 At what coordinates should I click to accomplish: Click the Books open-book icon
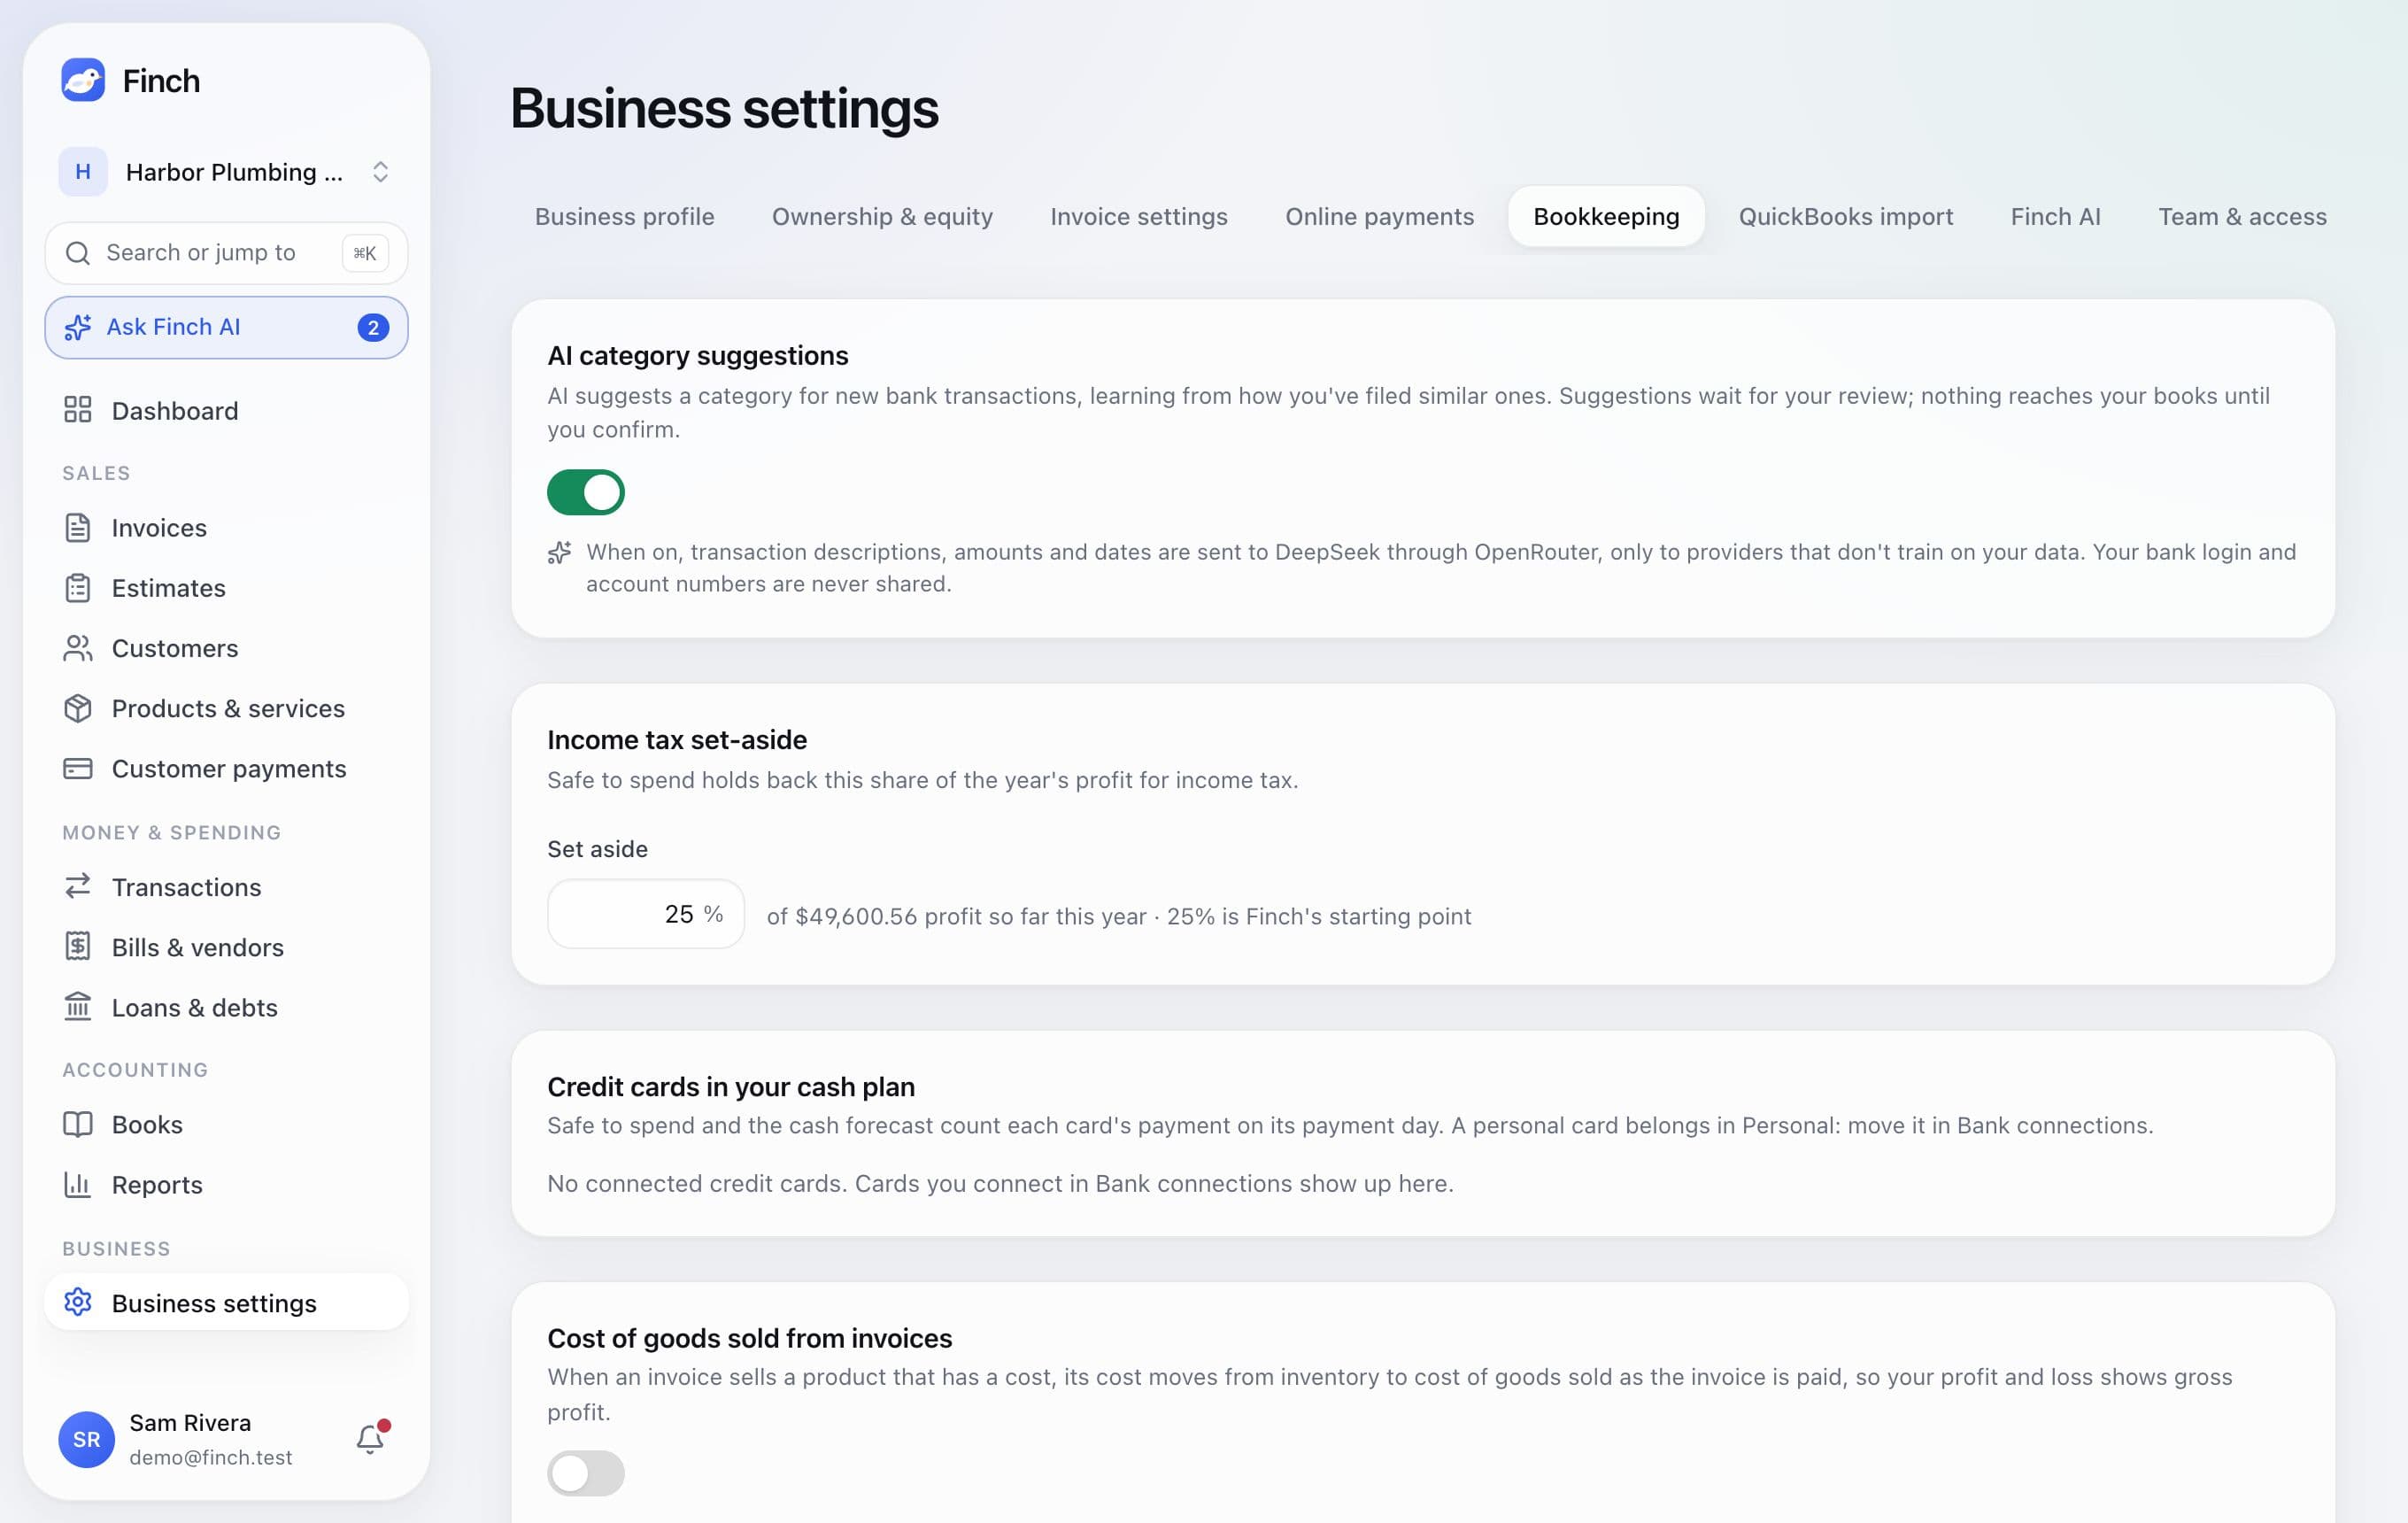(x=77, y=1124)
